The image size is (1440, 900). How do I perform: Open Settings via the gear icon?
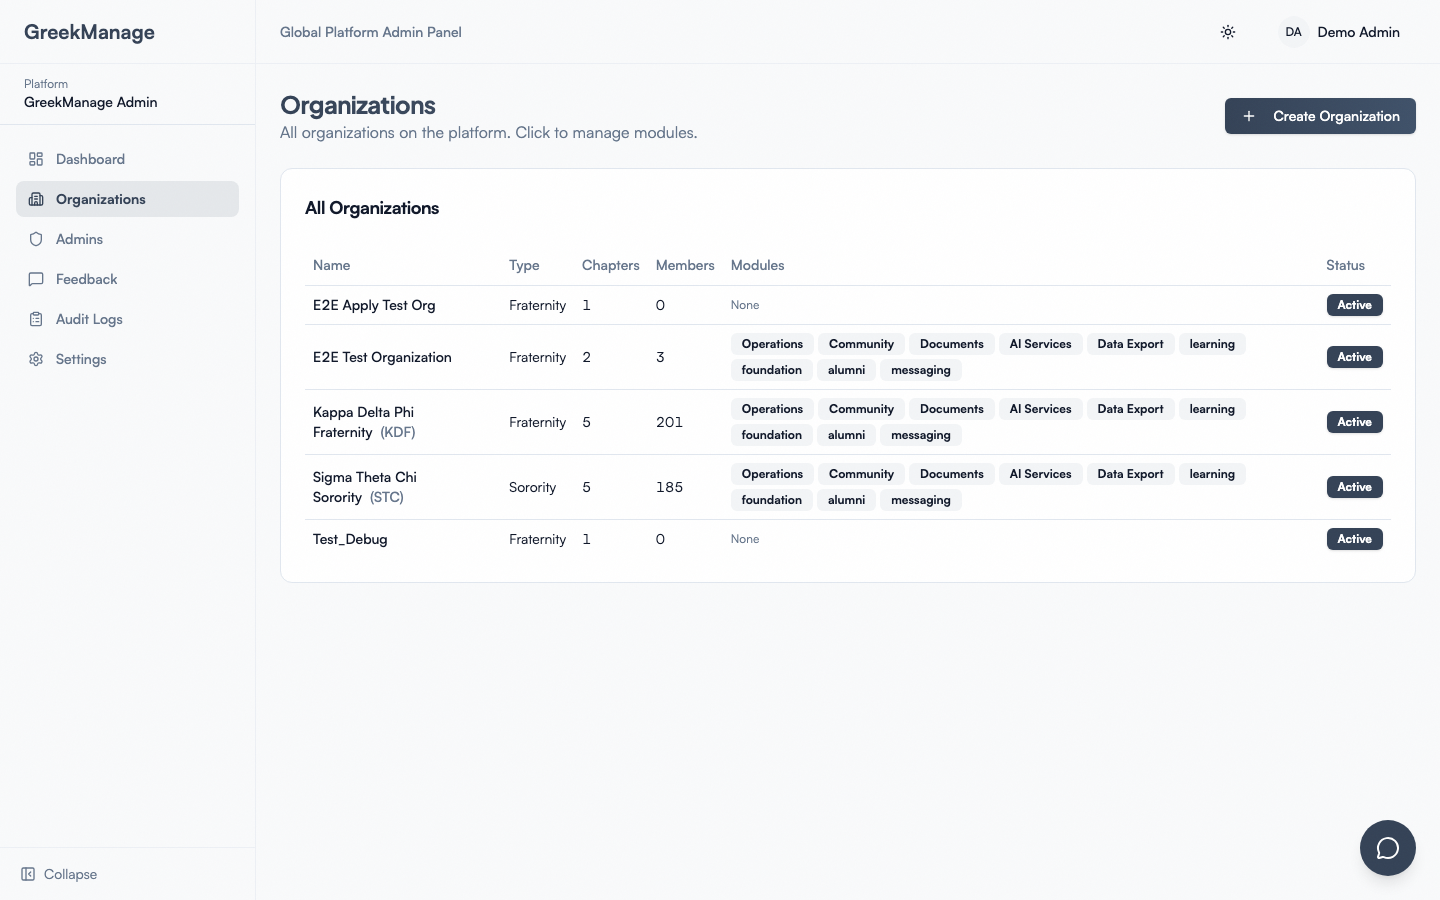pos(36,359)
